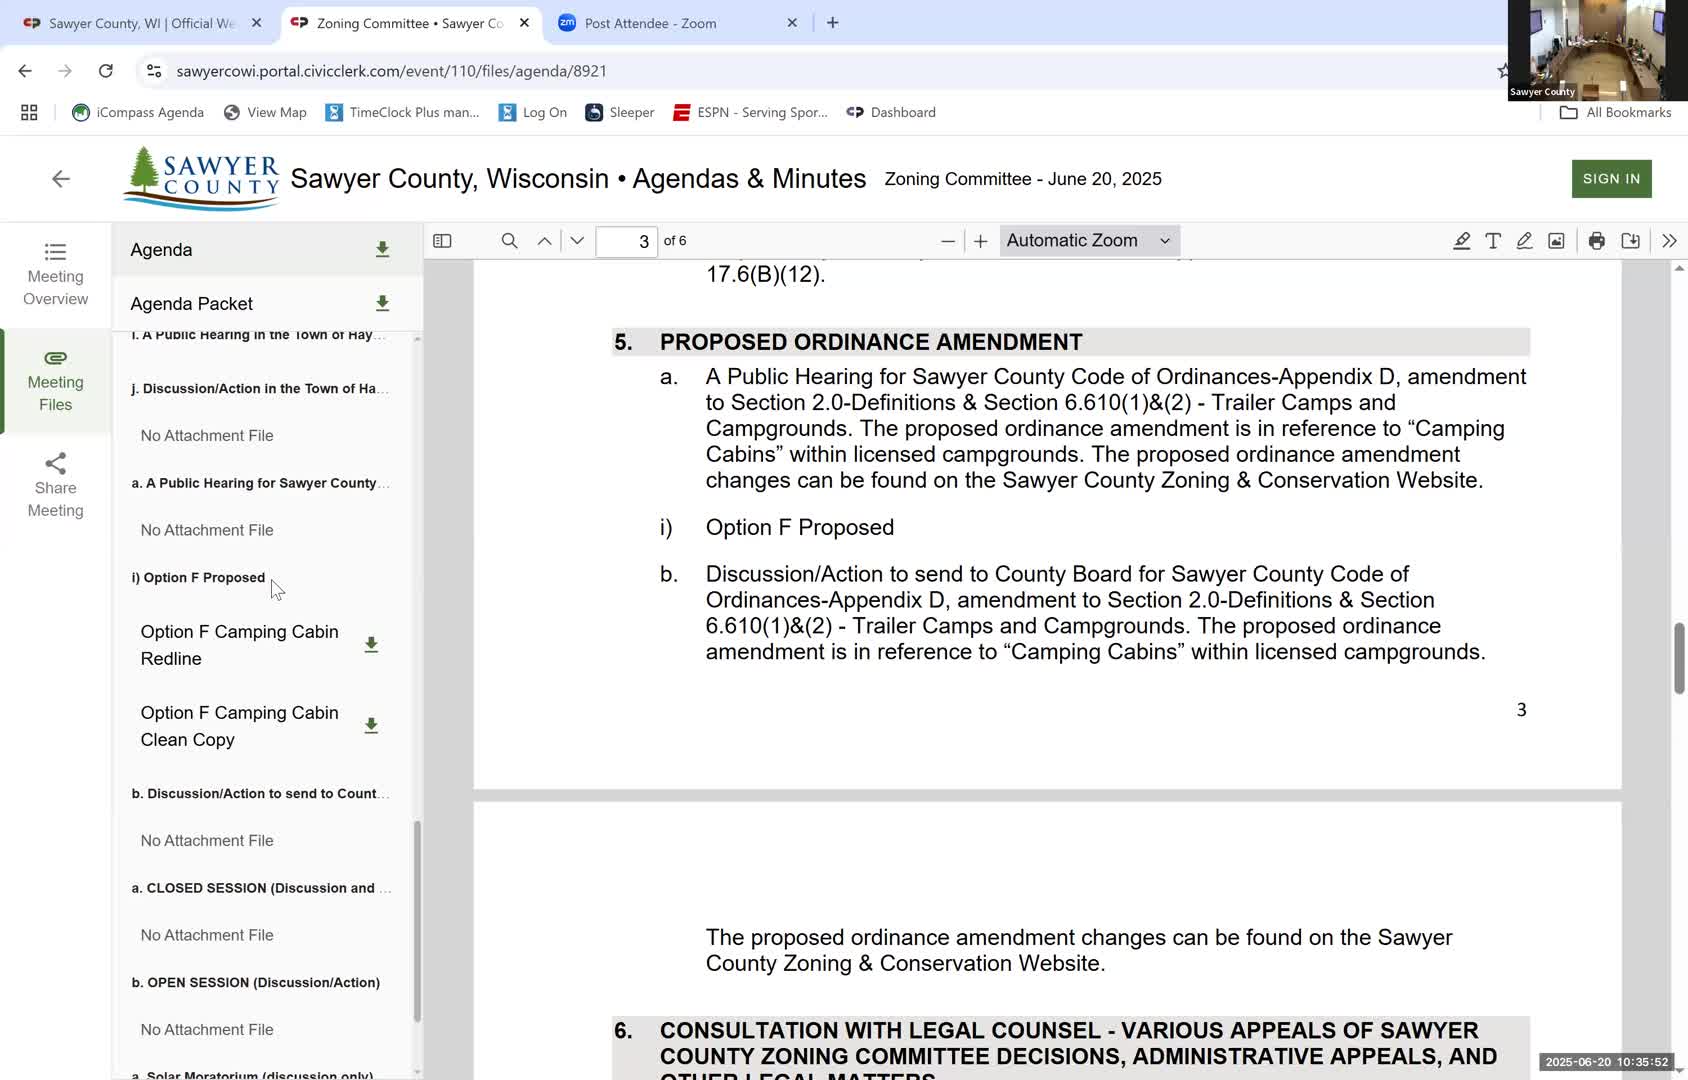The width and height of the screenshot is (1688, 1080).
Task: Open a new browser tab
Action: [832, 23]
